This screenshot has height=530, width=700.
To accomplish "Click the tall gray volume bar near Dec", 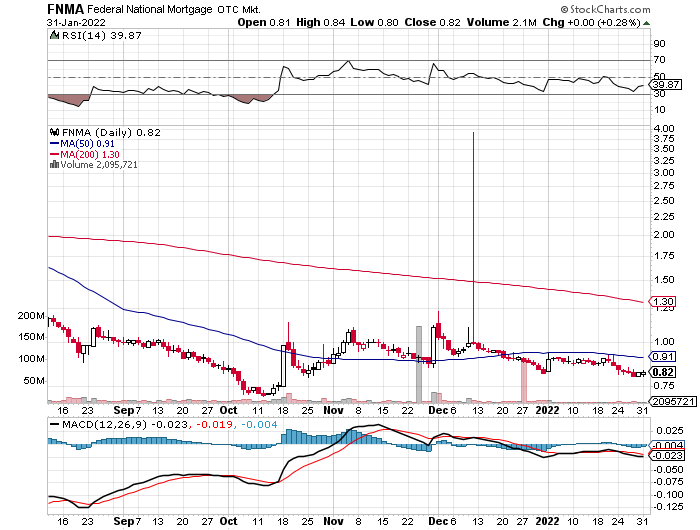I will pos(419,364).
